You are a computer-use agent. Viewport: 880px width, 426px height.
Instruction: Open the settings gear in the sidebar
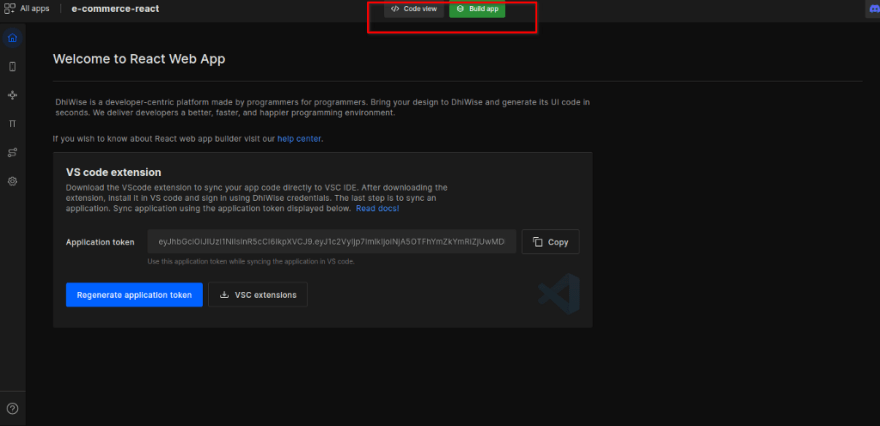(x=12, y=181)
